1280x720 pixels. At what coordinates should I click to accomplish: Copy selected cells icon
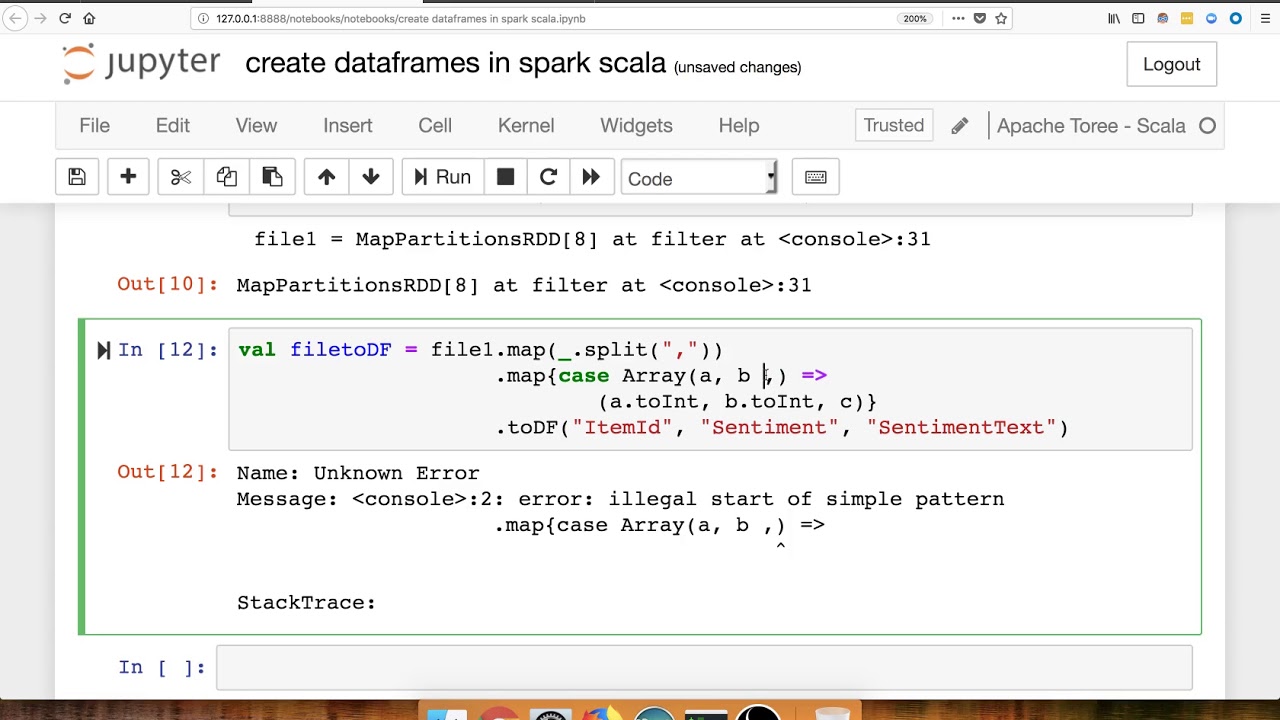[227, 177]
